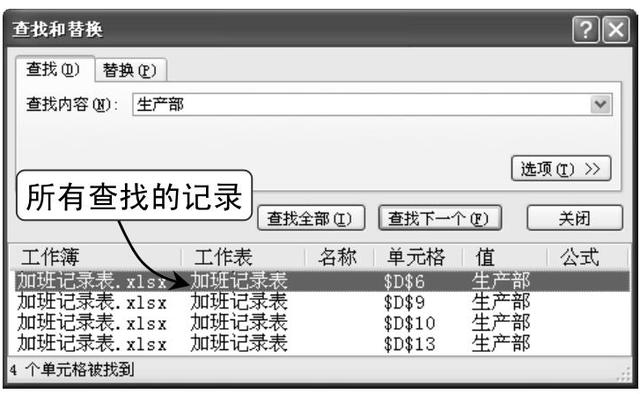This screenshot has width=640, height=394.
Task: Click the 4 个单元格被找到 status text
Action: click(x=72, y=370)
